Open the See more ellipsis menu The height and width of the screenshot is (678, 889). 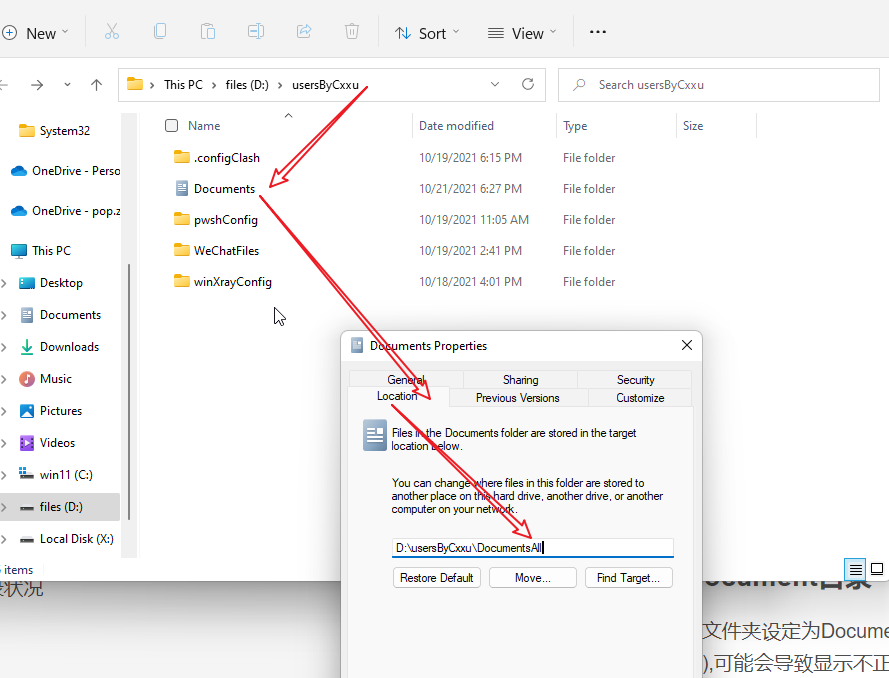click(x=598, y=32)
